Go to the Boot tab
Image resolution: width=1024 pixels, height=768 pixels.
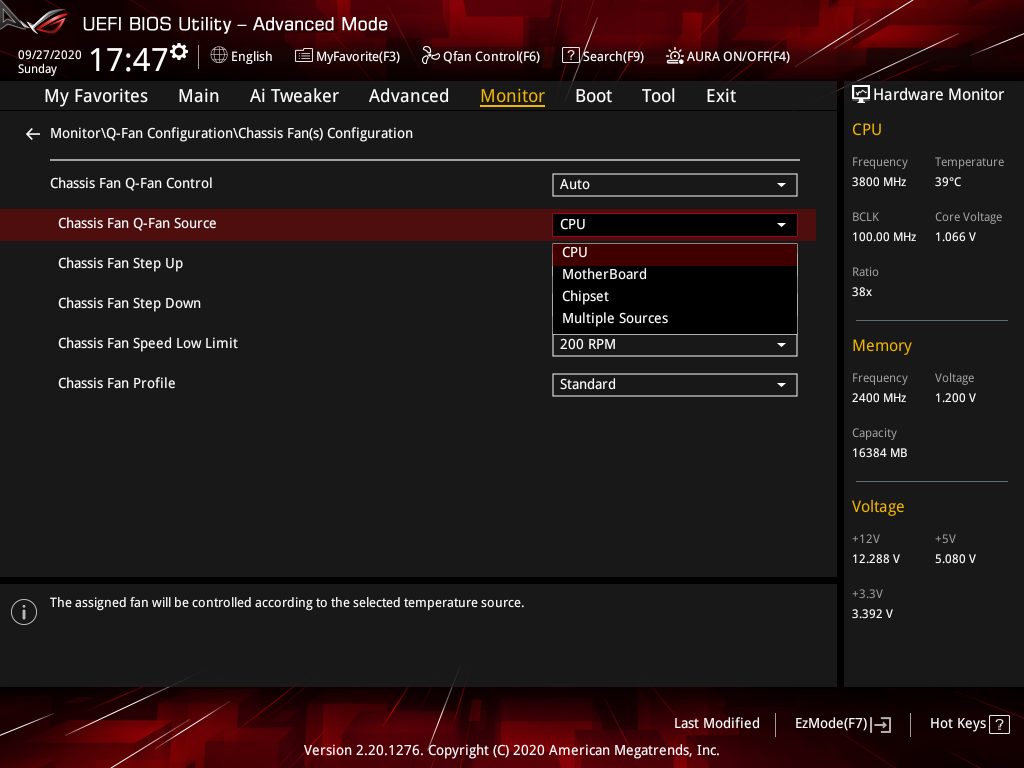point(594,96)
